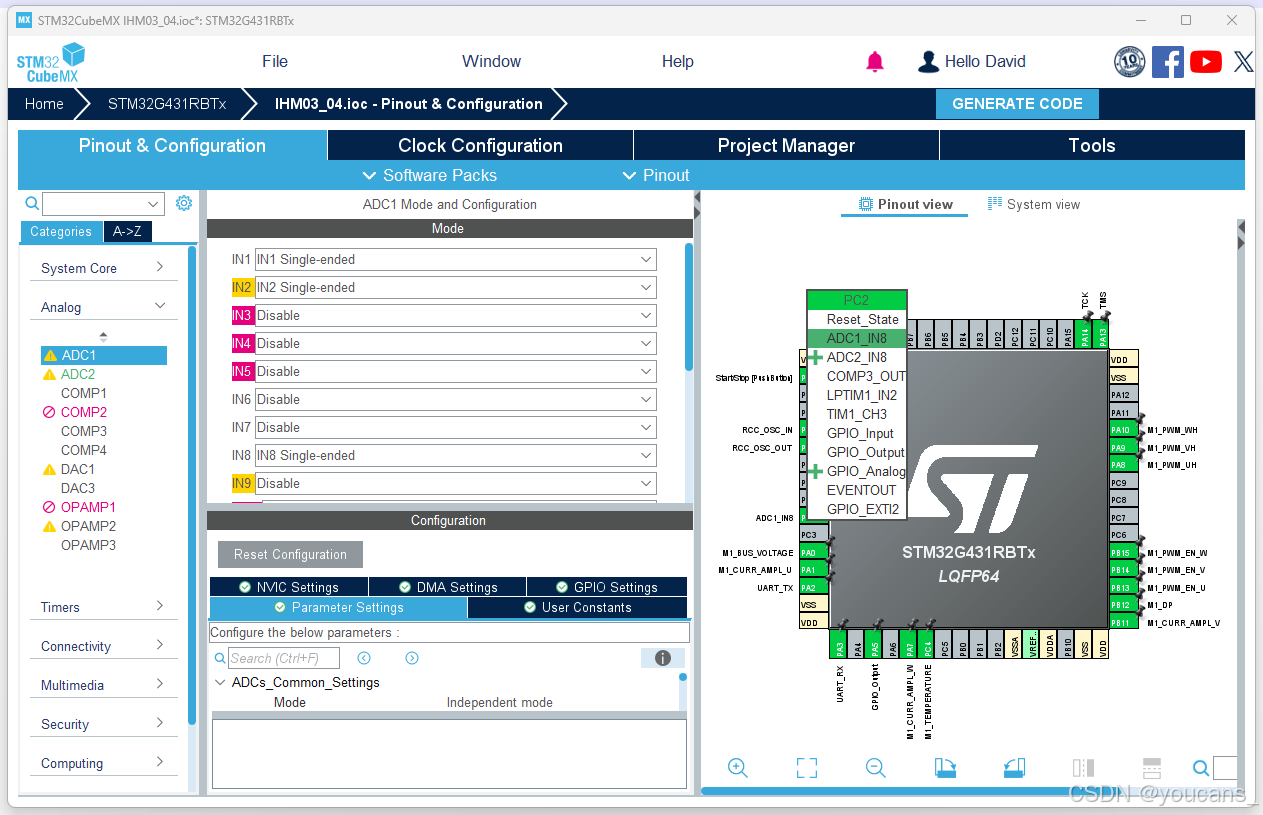Expand the System Core category
1263x815 pixels.
pos(102,268)
